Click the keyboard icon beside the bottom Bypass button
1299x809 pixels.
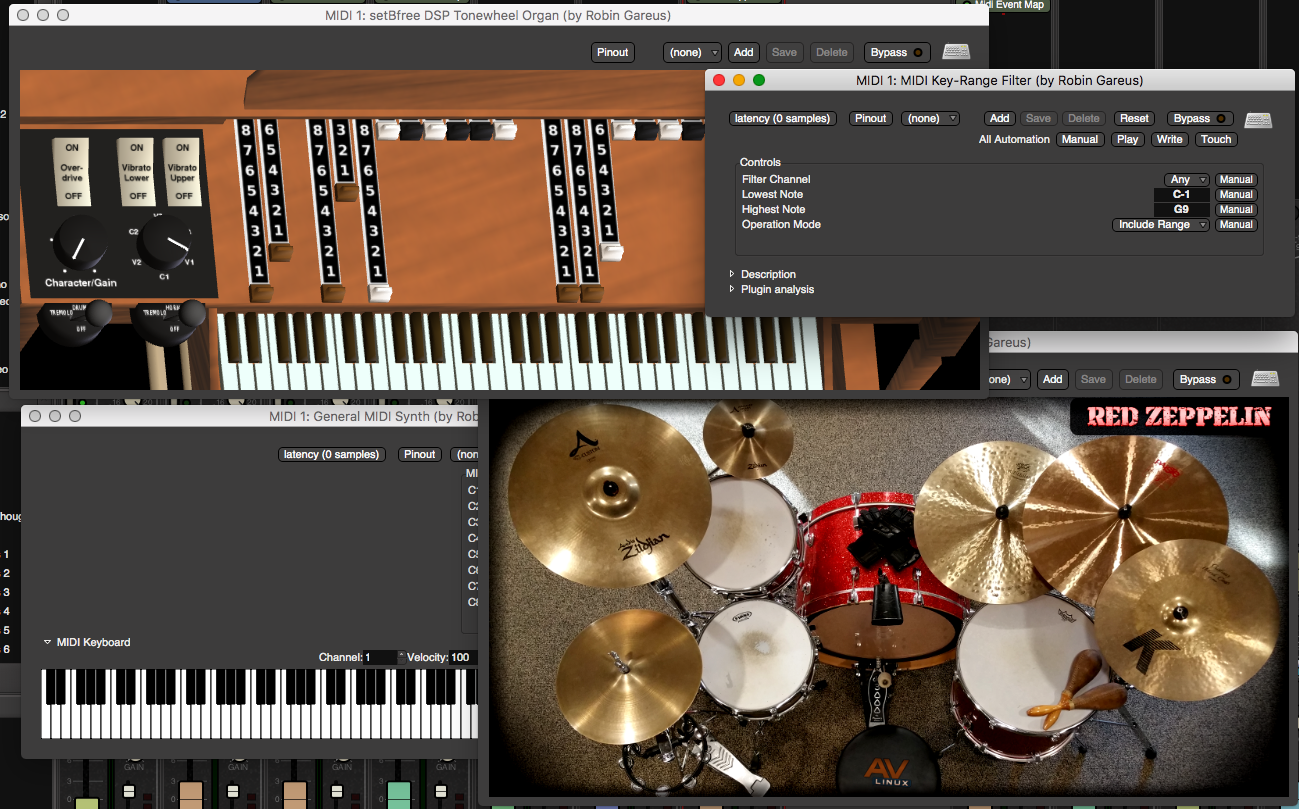[x=1265, y=379]
